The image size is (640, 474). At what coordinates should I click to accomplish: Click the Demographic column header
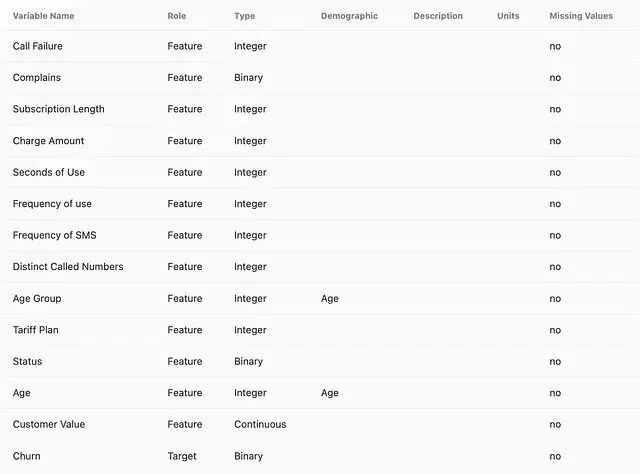[x=349, y=16]
